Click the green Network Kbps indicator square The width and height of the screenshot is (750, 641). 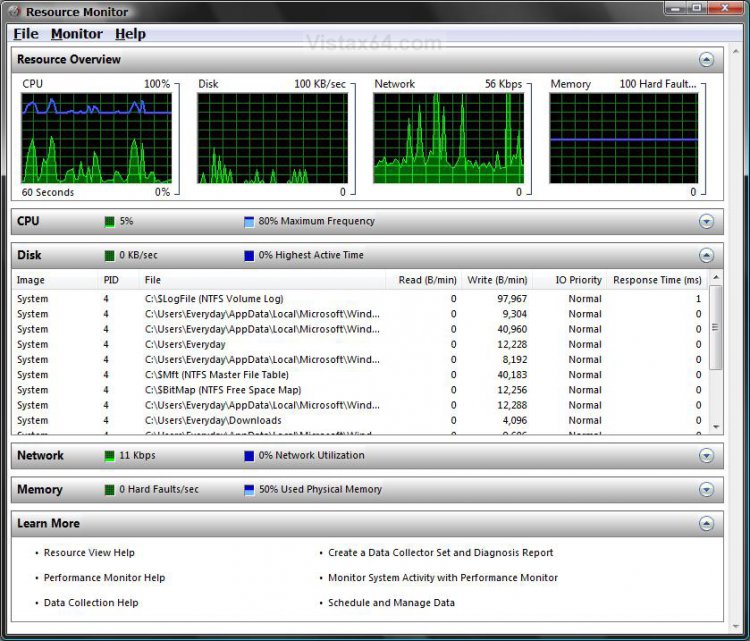click(110, 456)
